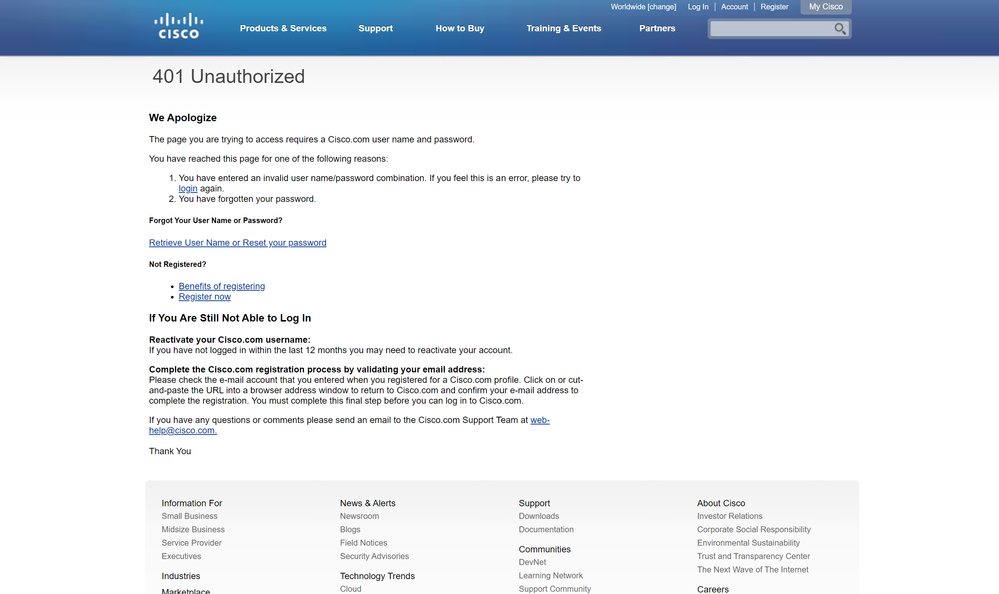Open Service Provider footer link
This screenshot has width=999, height=594.
(x=192, y=543)
